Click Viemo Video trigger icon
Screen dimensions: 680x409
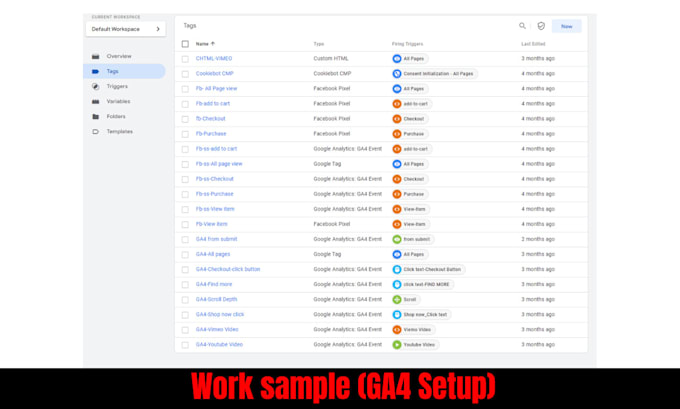tap(396, 330)
